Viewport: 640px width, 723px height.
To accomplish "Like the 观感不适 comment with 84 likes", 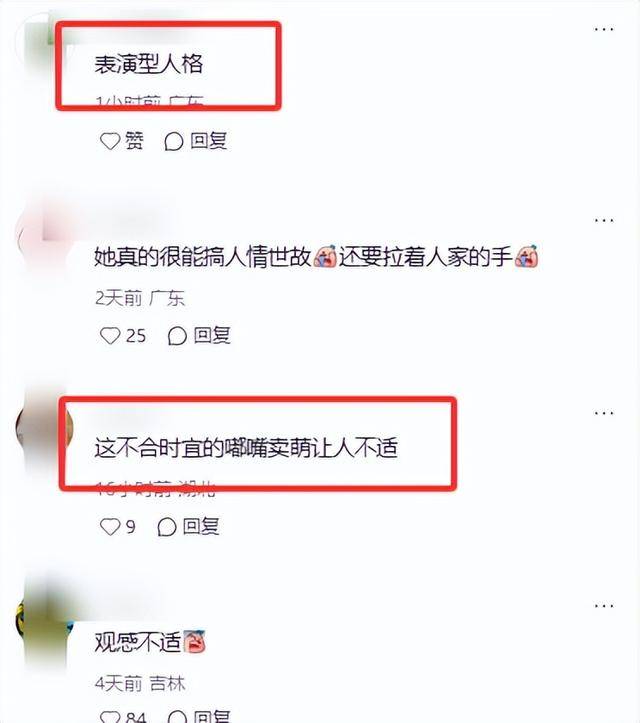I will 110,717.
